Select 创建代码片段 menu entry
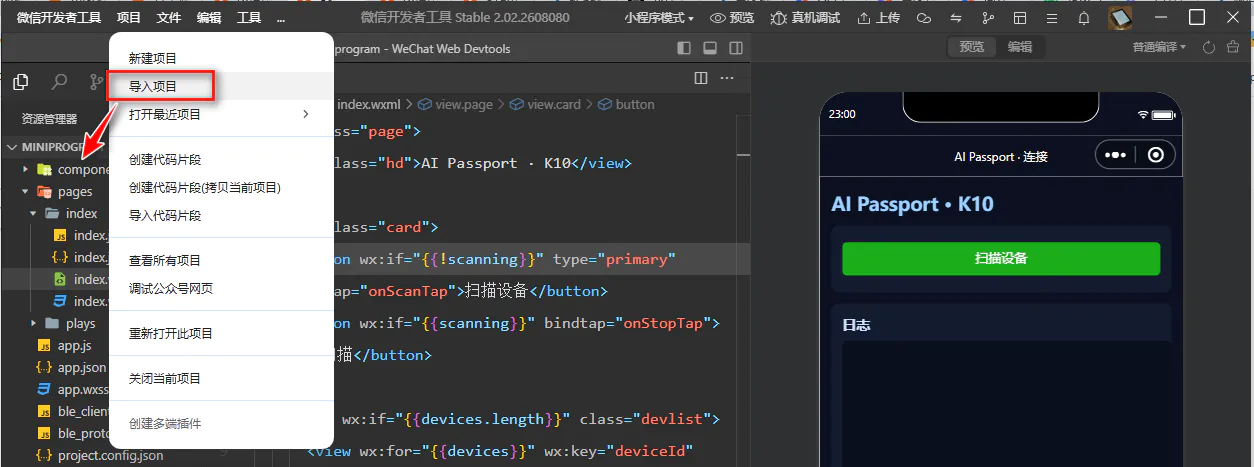This screenshot has height=467, width=1254. [220, 160]
